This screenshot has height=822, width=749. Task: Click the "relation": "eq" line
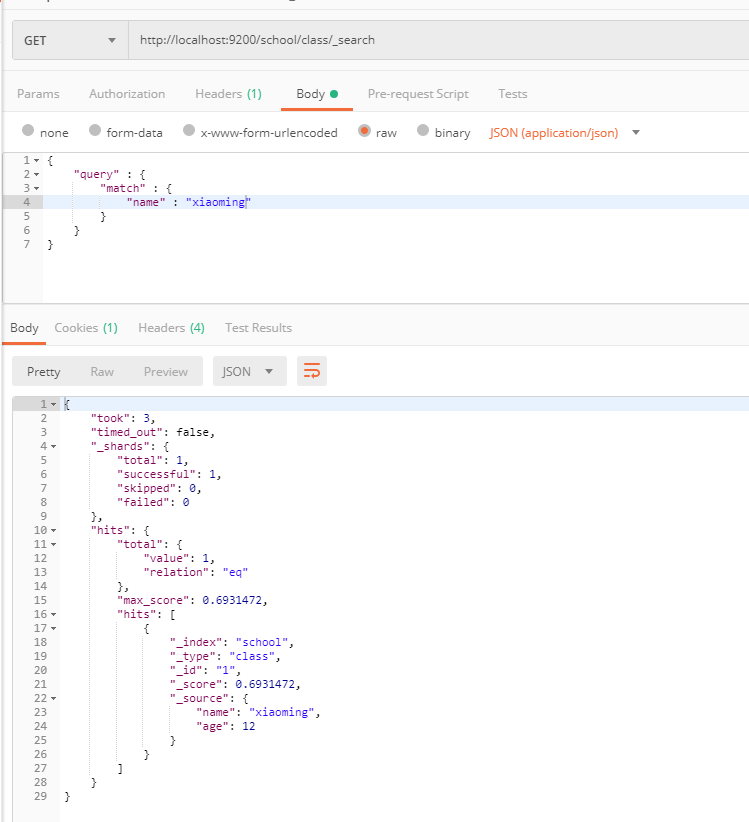point(196,572)
